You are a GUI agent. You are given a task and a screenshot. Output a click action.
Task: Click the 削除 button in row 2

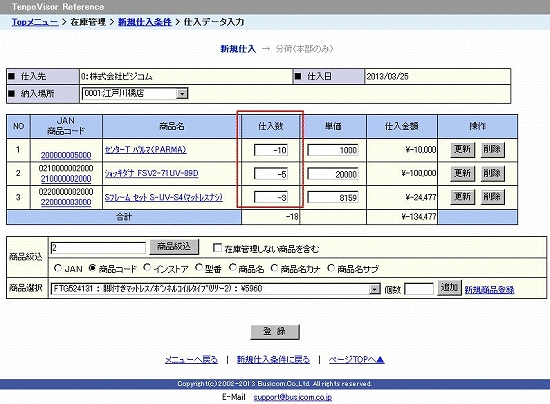[492, 174]
